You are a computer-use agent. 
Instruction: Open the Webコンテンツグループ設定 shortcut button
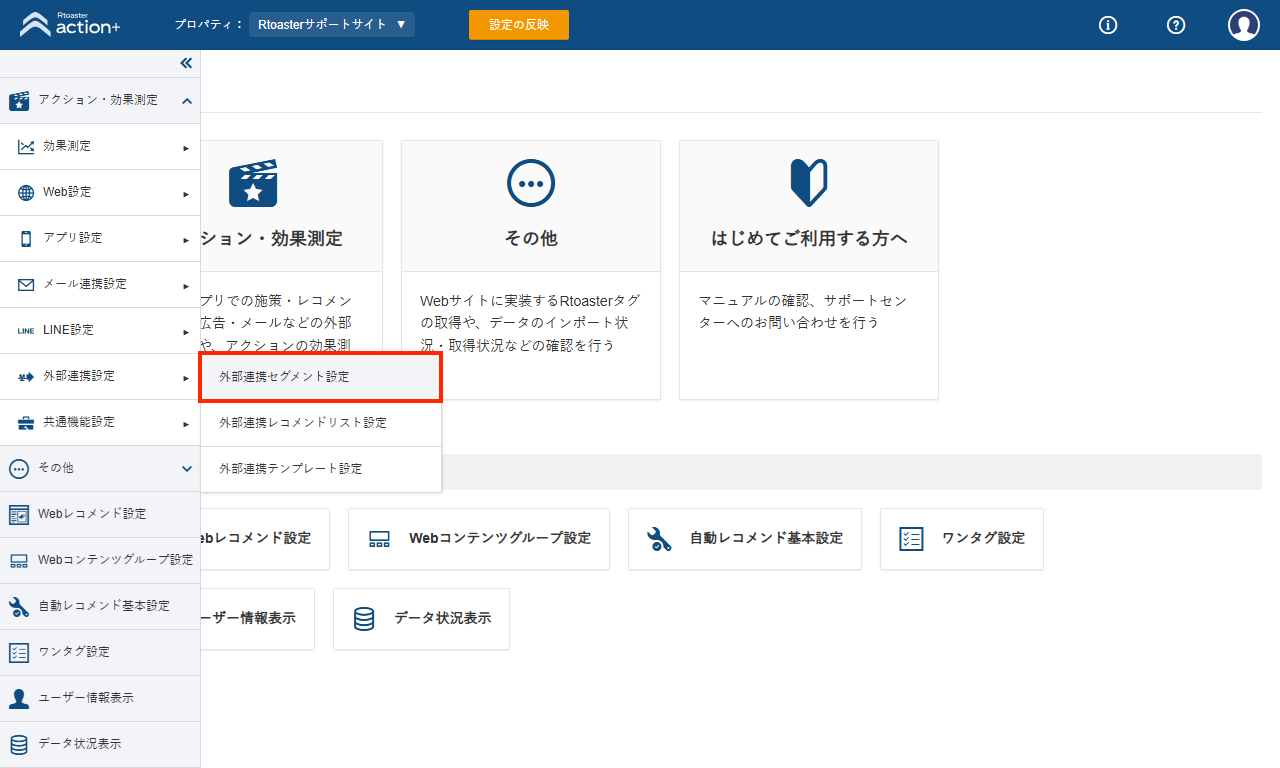[x=479, y=539]
